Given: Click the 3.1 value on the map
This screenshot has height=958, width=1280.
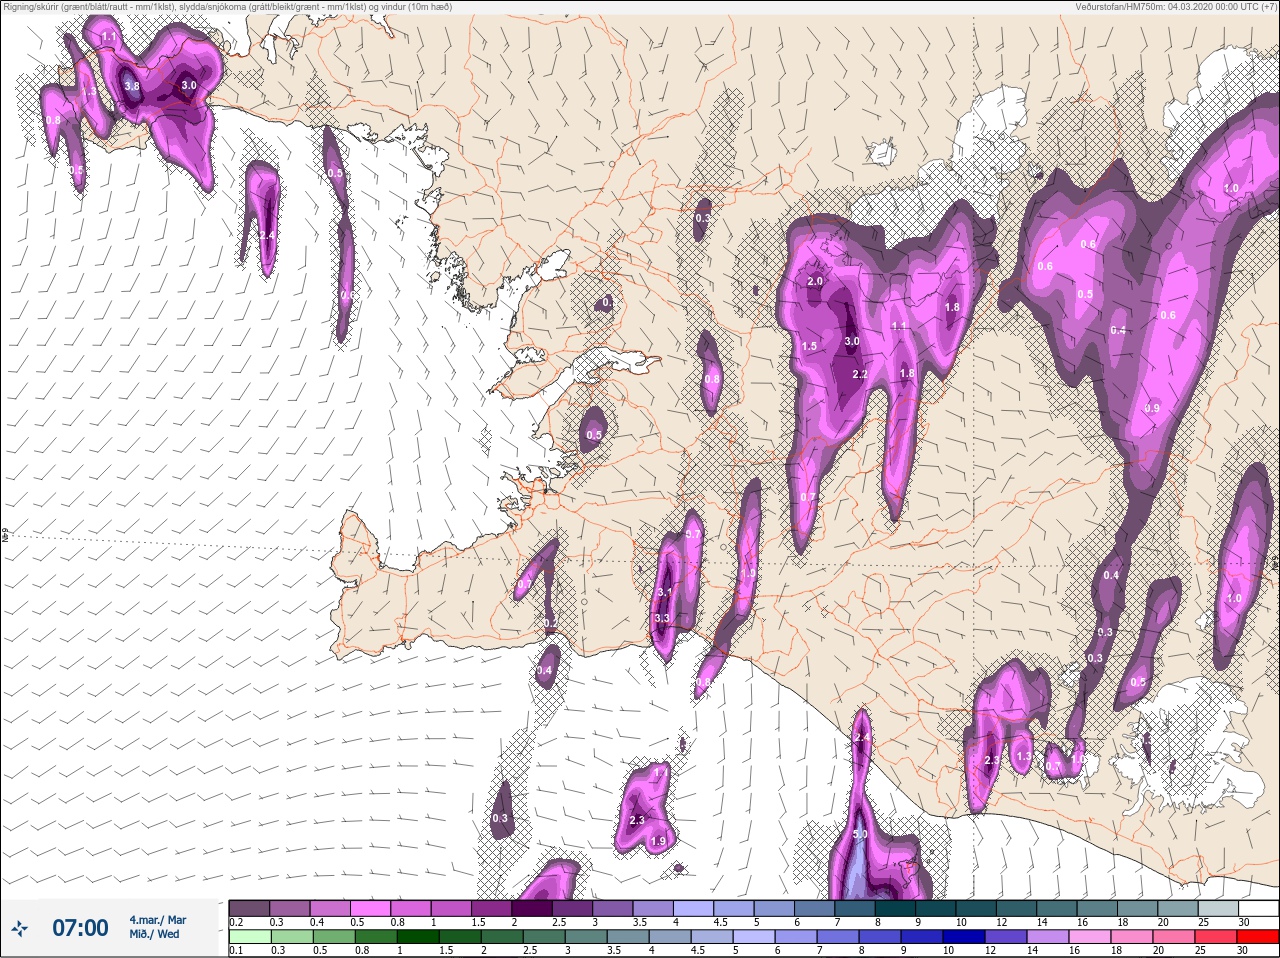Looking at the screenshot, I should click(x=665, y=593).
